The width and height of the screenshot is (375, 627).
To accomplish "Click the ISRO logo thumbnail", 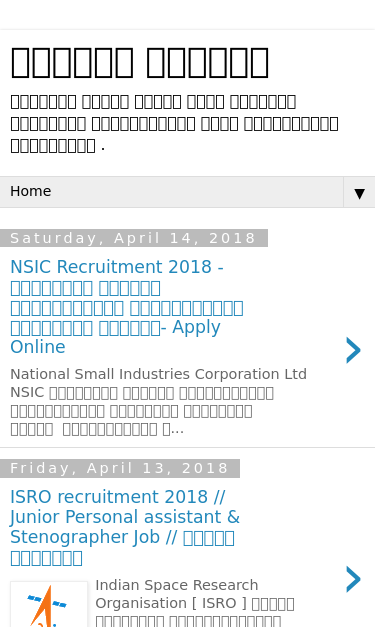I will (x=49, y=604).
